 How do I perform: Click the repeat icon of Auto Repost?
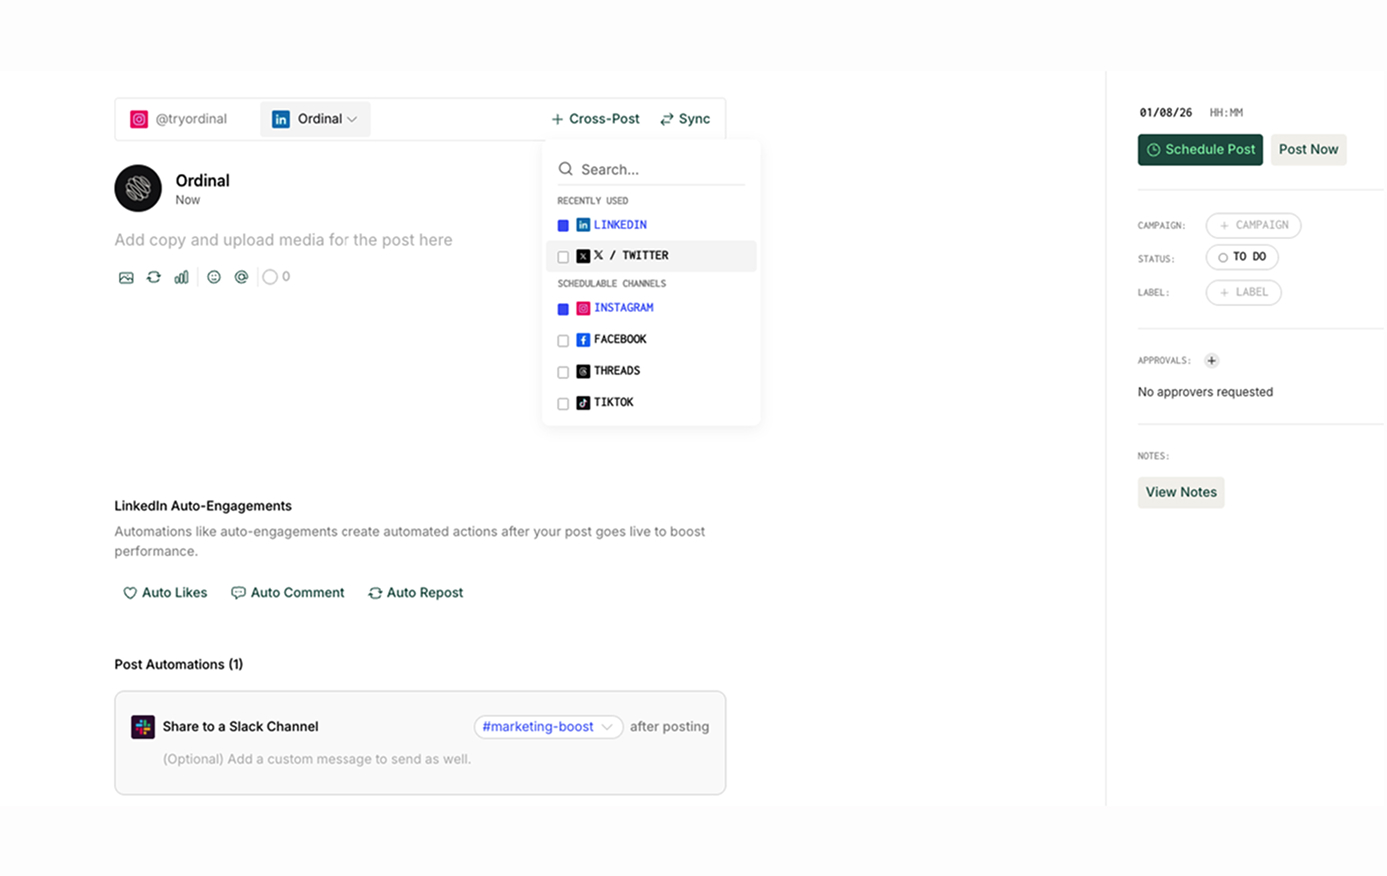375,593
